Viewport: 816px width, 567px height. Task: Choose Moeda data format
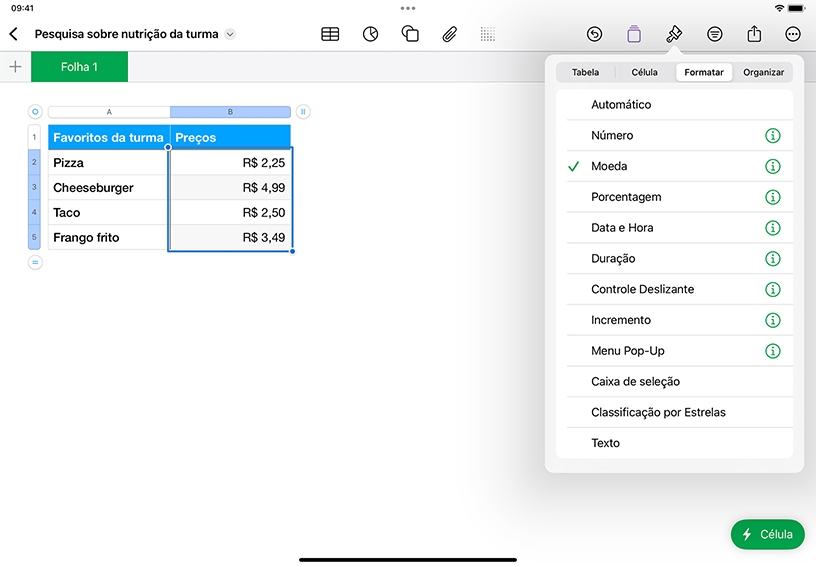pos(674,166)
